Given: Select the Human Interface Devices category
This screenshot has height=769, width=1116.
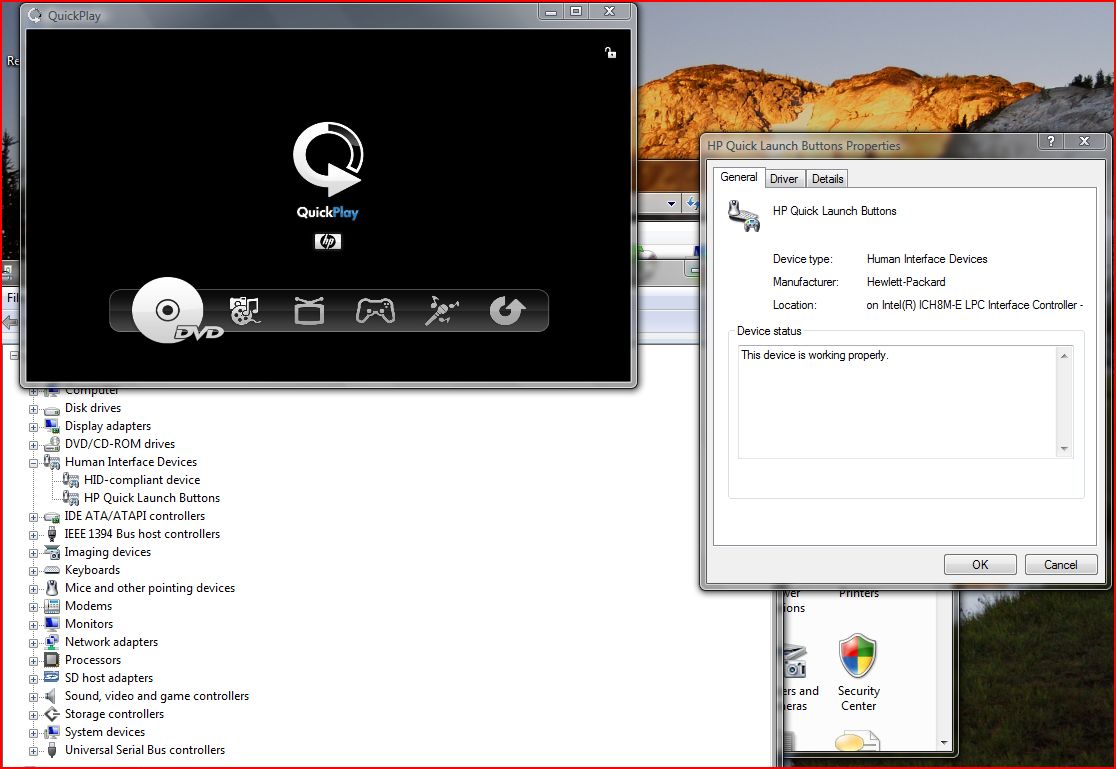Looking at the screenshot, I should coord(131,462).
